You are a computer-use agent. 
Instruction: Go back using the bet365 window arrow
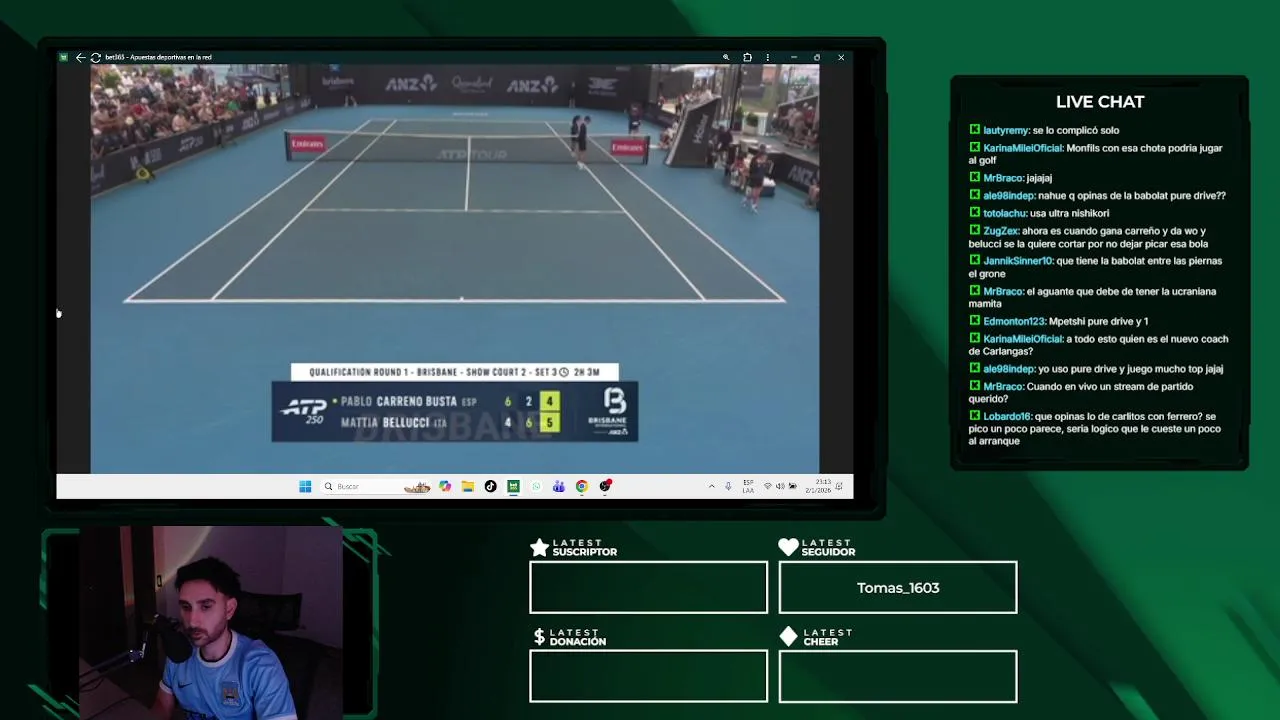80,57
